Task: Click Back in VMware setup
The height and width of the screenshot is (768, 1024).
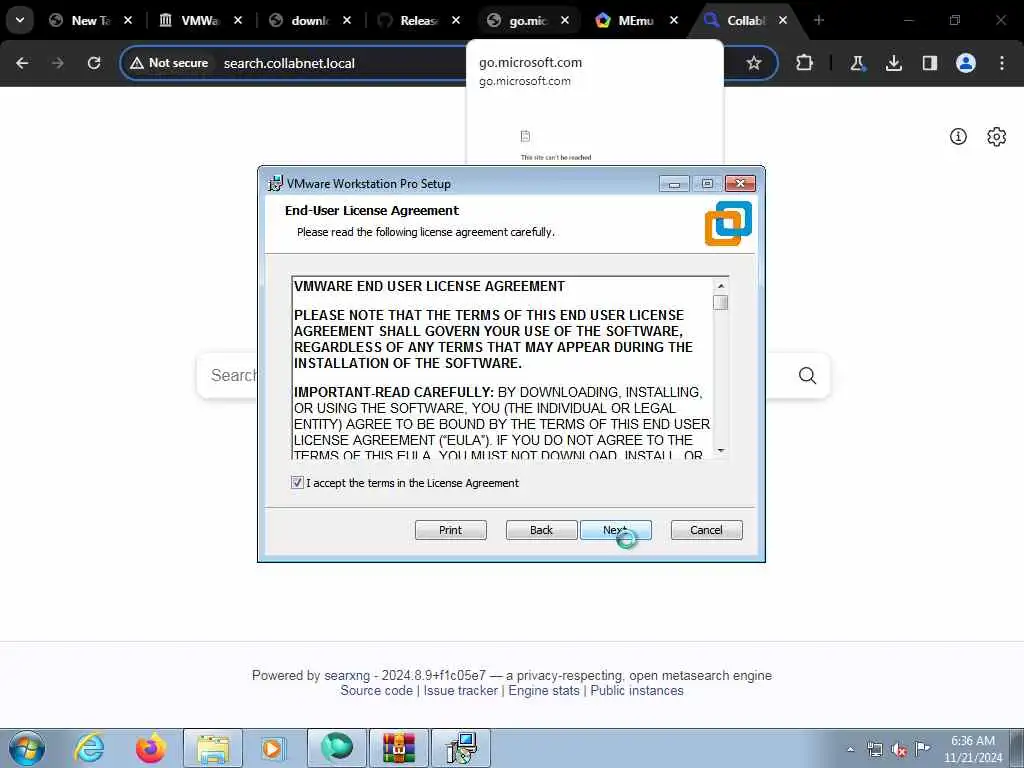Action: tap(541, 530)
